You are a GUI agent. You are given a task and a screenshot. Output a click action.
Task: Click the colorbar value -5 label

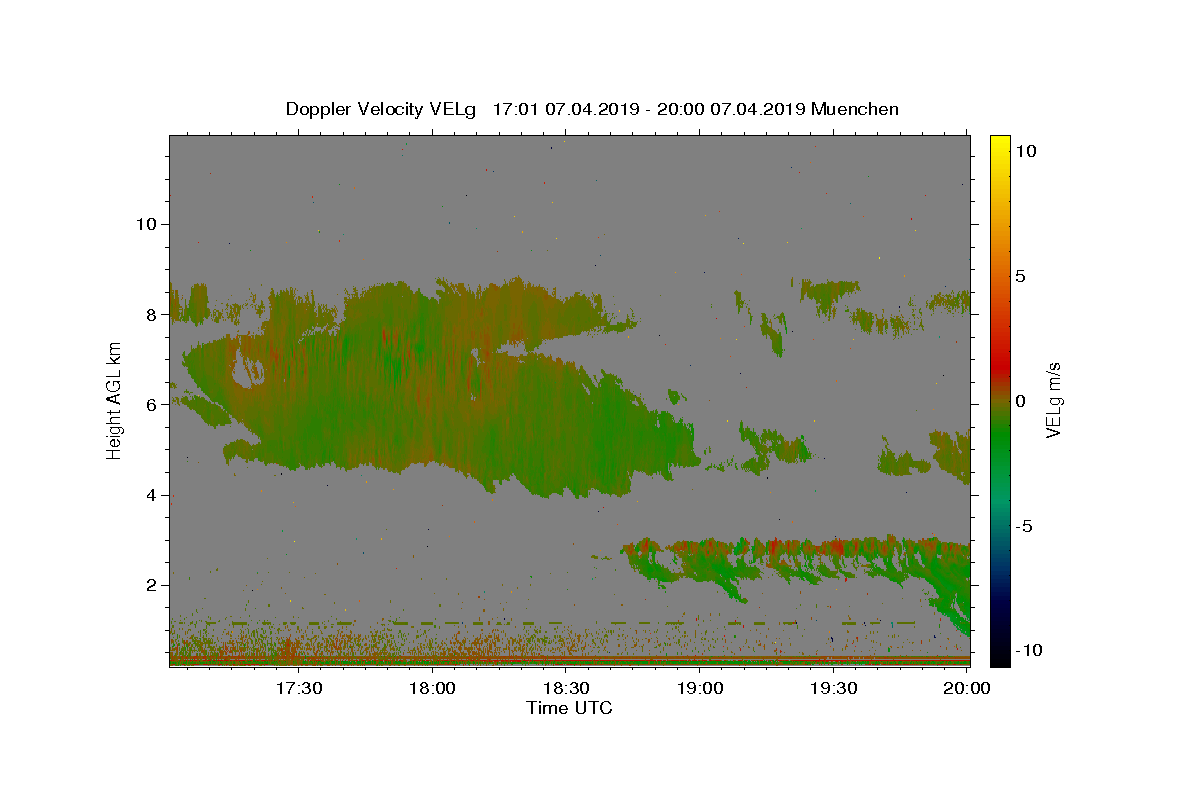click(x=1026, y=526)
